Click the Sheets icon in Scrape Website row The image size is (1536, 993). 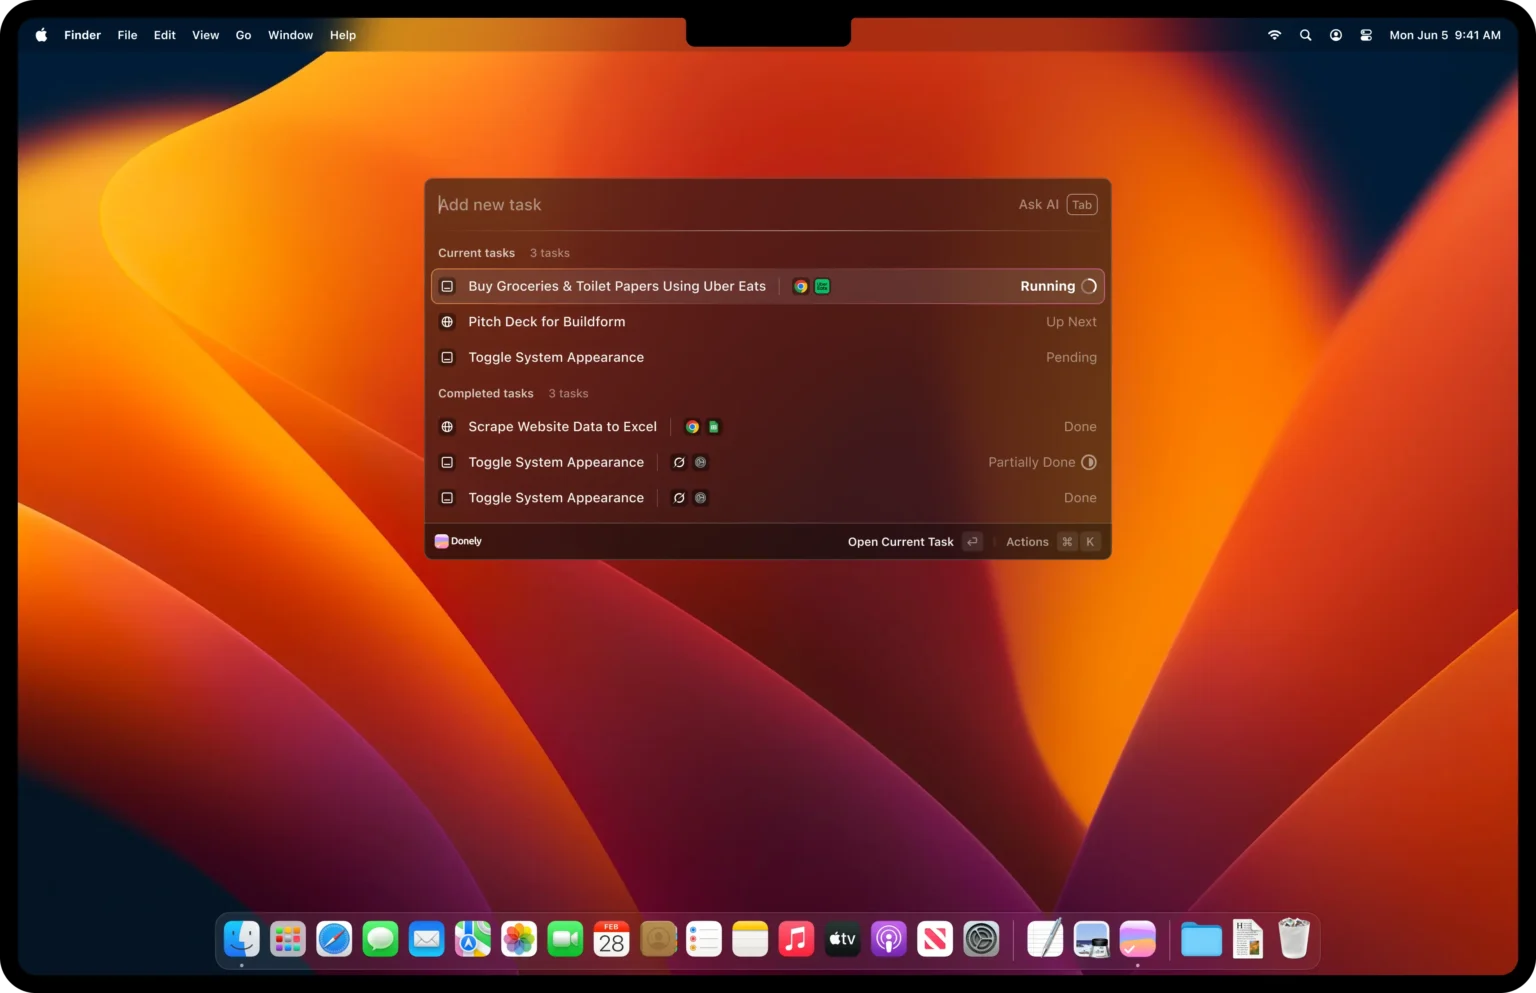(714, 427)
